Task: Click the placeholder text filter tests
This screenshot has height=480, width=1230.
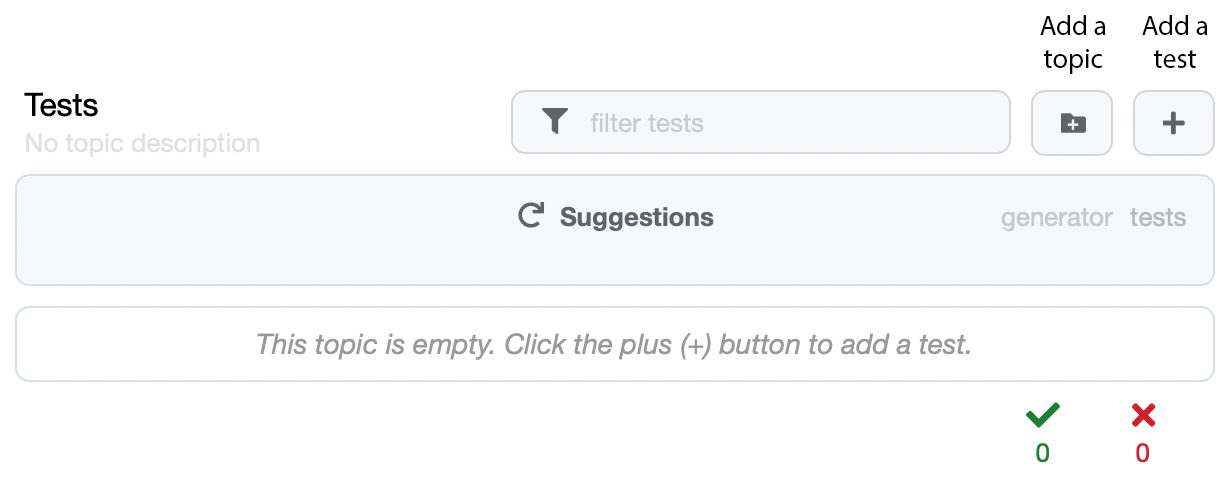Action: [x=647, y=123]
